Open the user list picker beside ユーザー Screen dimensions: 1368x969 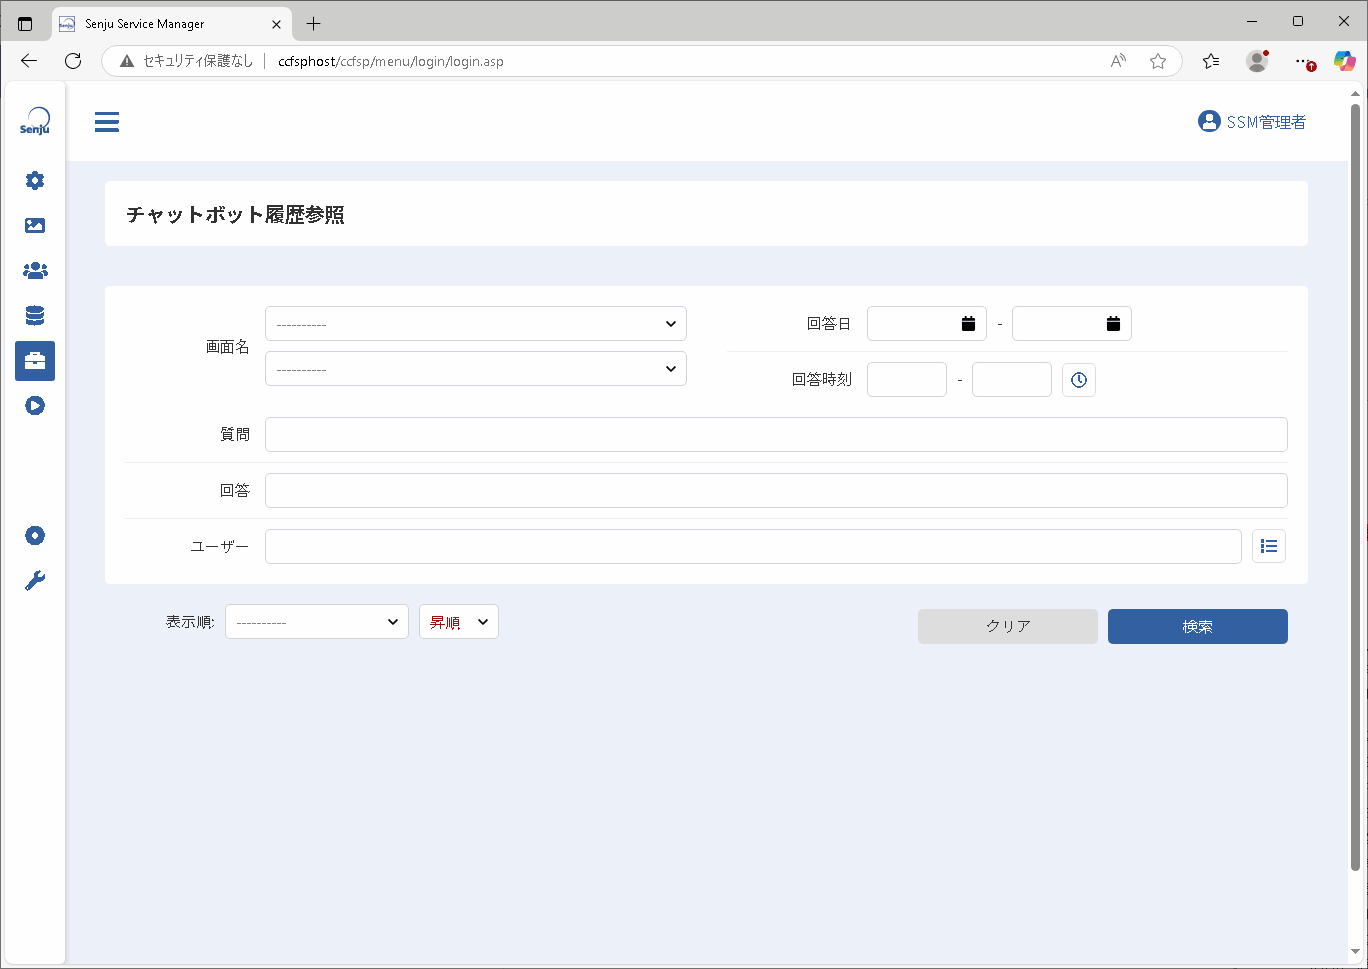(x=1269, y=546)
